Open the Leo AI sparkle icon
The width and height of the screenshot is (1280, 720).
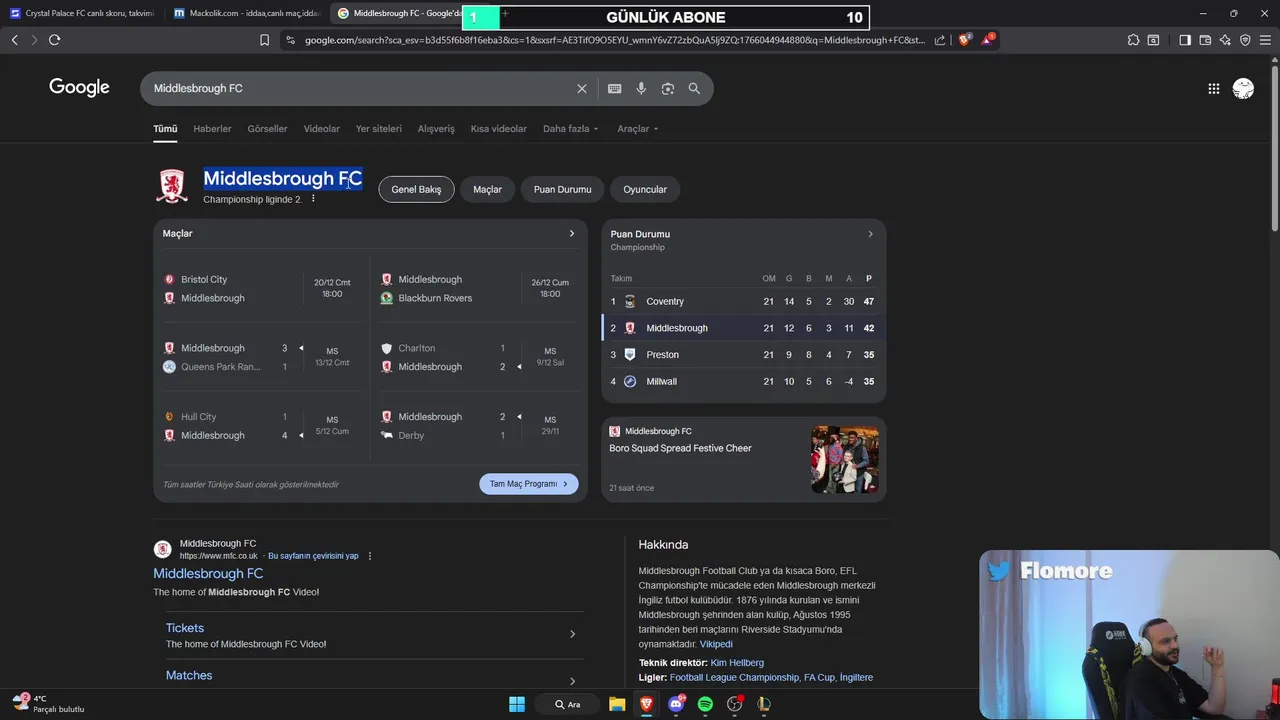tap(1225, 40)
